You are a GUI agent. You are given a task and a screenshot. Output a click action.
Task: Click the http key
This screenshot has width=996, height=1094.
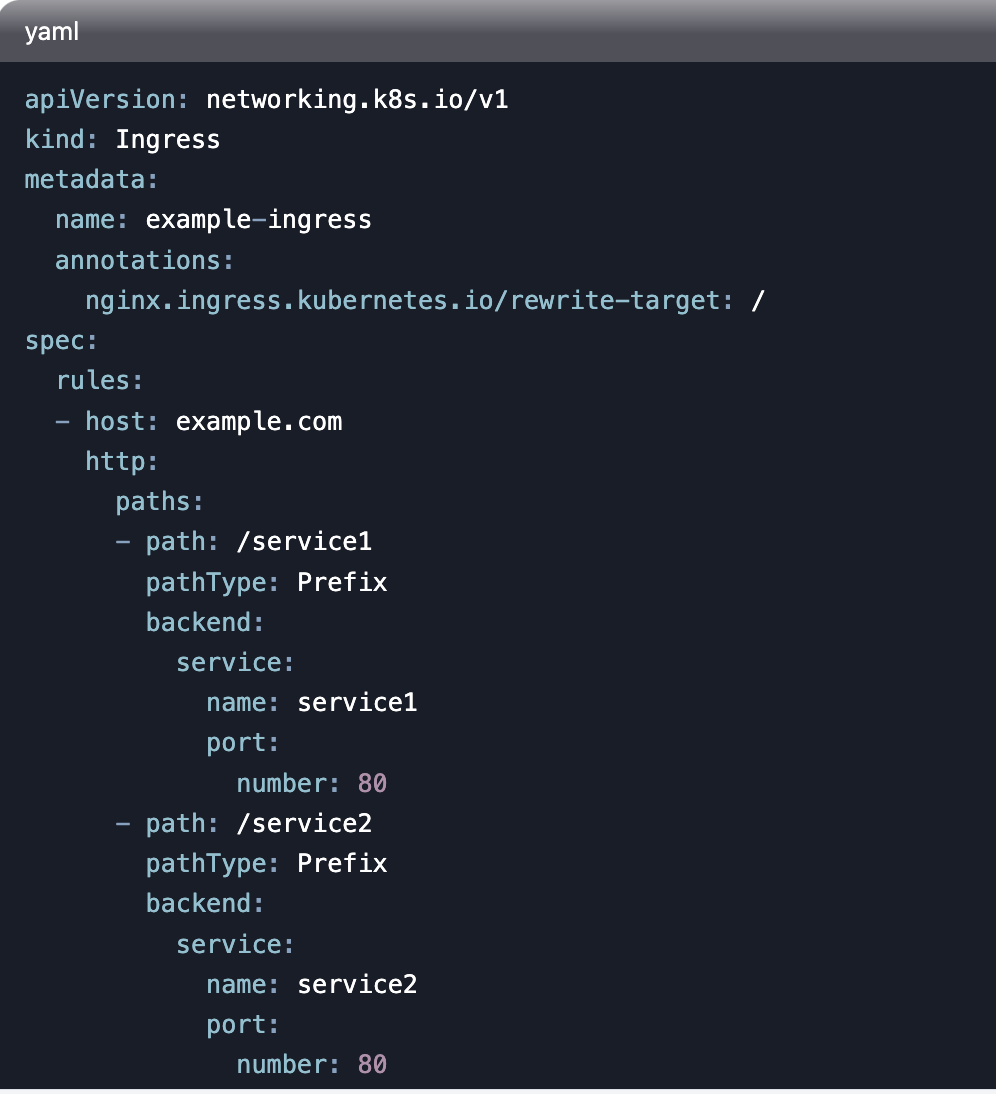122,461
